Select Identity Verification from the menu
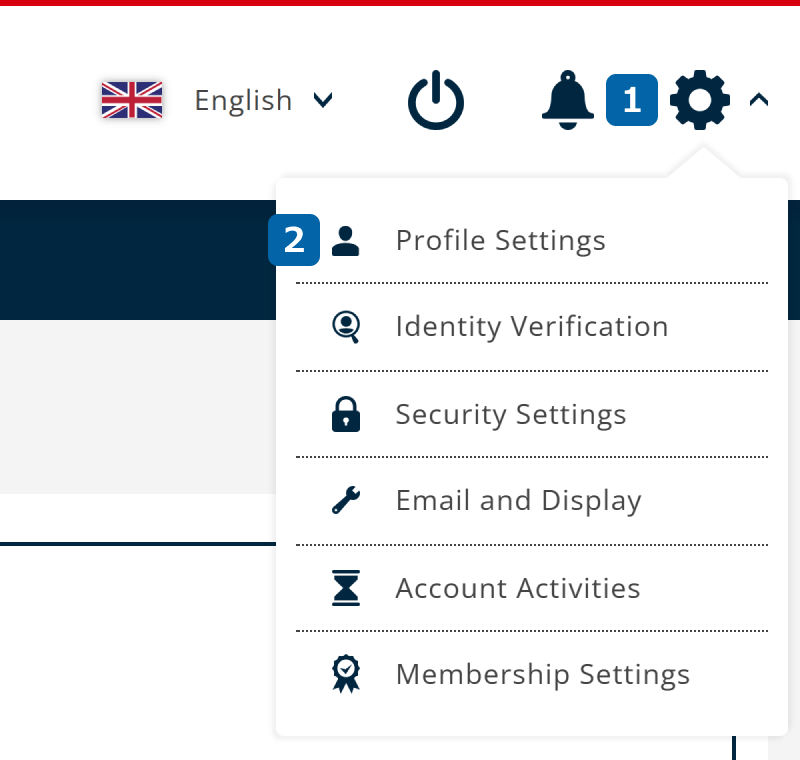This screenshot has width=800, height=760. [531, 327]
